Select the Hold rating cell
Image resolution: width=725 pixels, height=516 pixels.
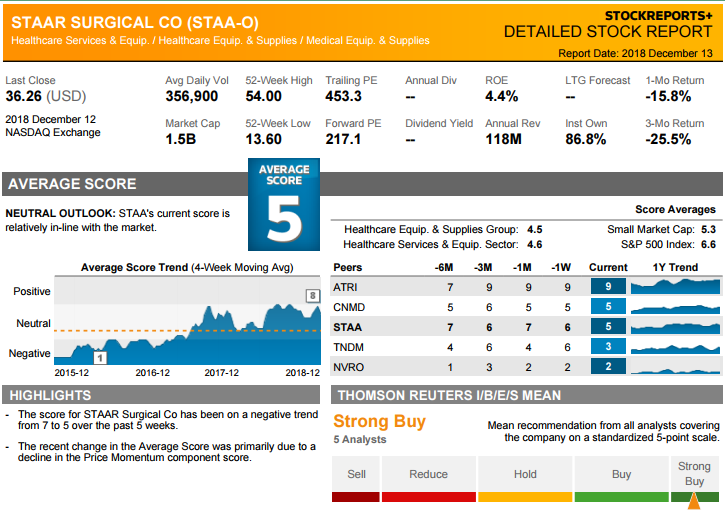click(x=525, y=474)
